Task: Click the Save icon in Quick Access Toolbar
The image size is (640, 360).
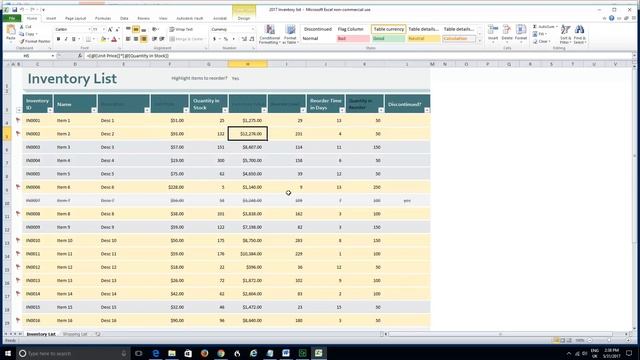Action: (14, 9)
